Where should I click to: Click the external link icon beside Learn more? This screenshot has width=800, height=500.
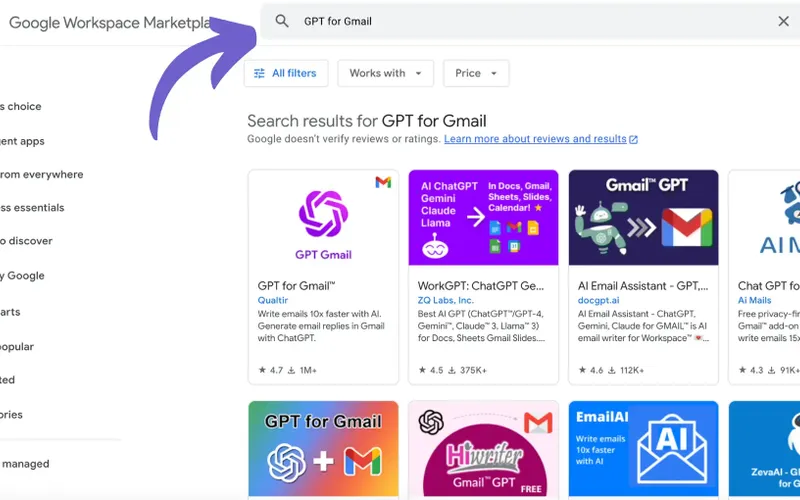633,139
